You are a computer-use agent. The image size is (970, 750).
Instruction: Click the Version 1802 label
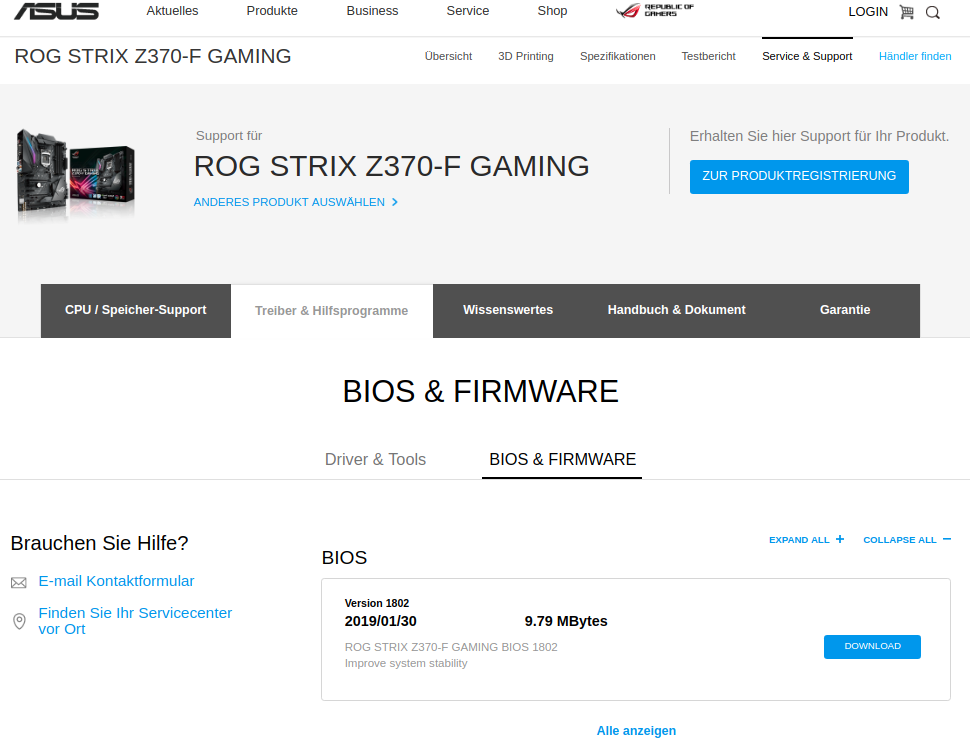376,603
